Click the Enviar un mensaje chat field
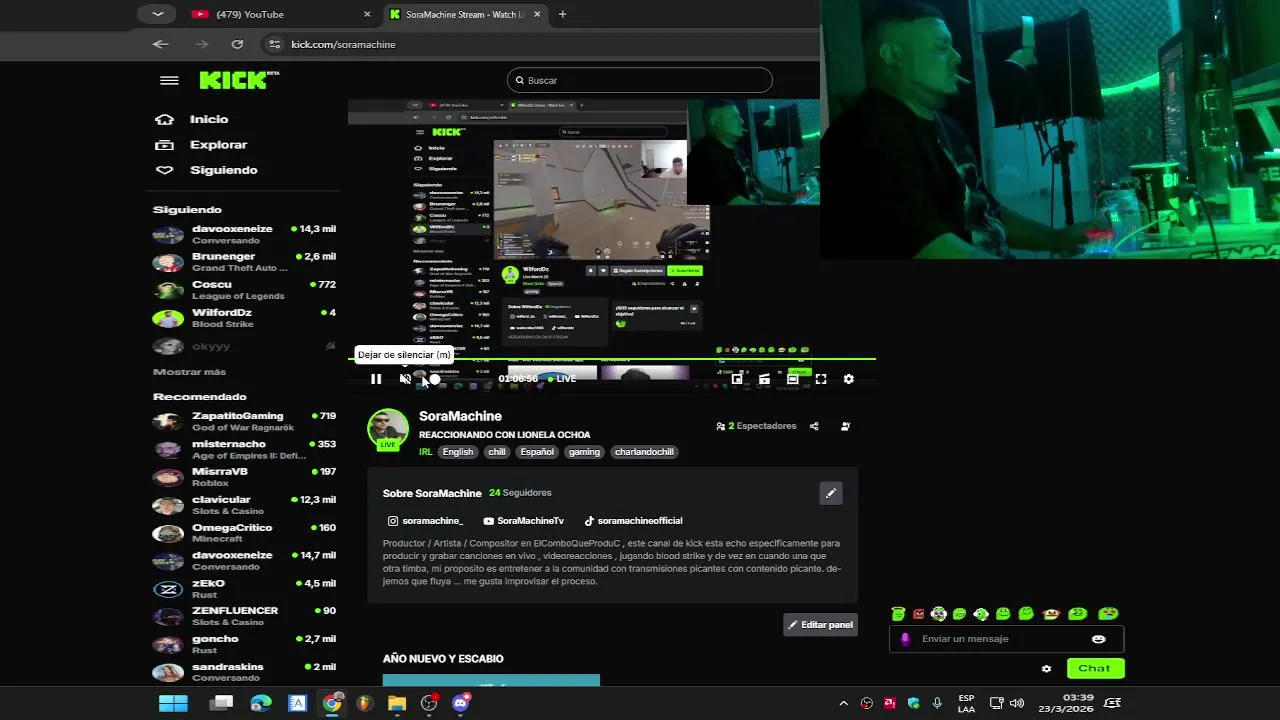Image resolution: width=1280 pixels, height=720 pixels. coord(1006,639)
